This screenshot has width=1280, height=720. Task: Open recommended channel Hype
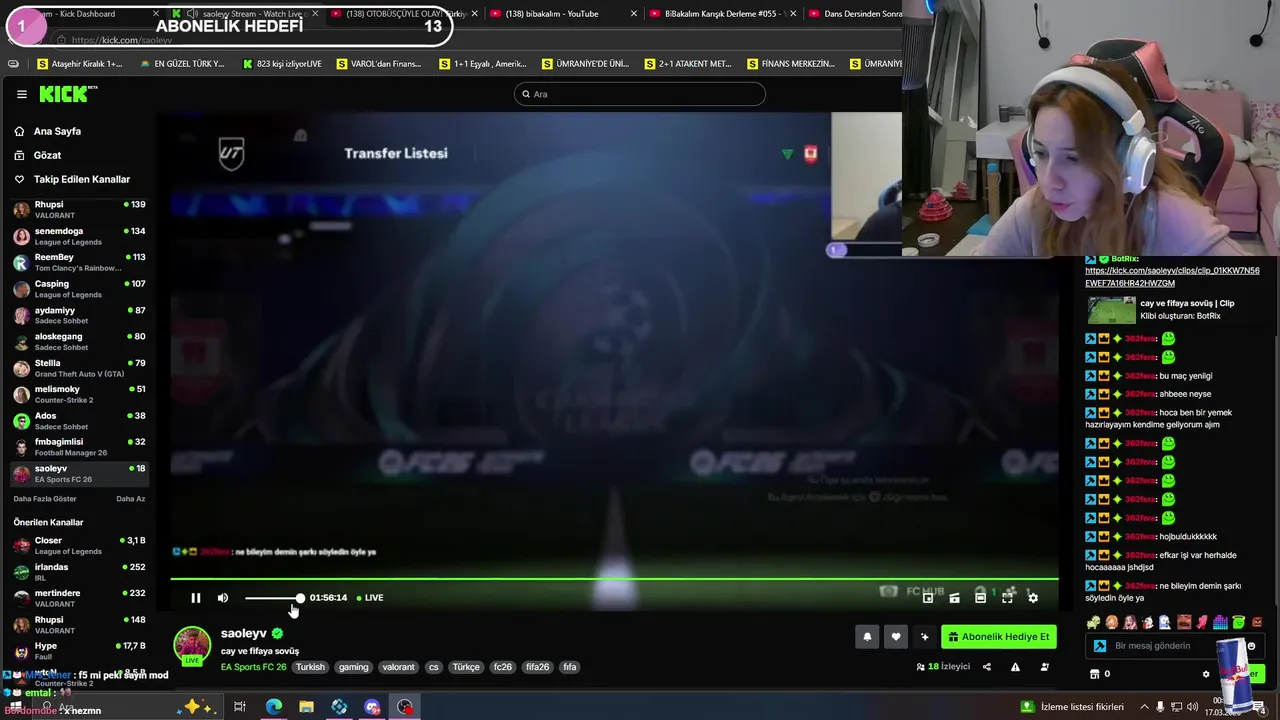80,650
